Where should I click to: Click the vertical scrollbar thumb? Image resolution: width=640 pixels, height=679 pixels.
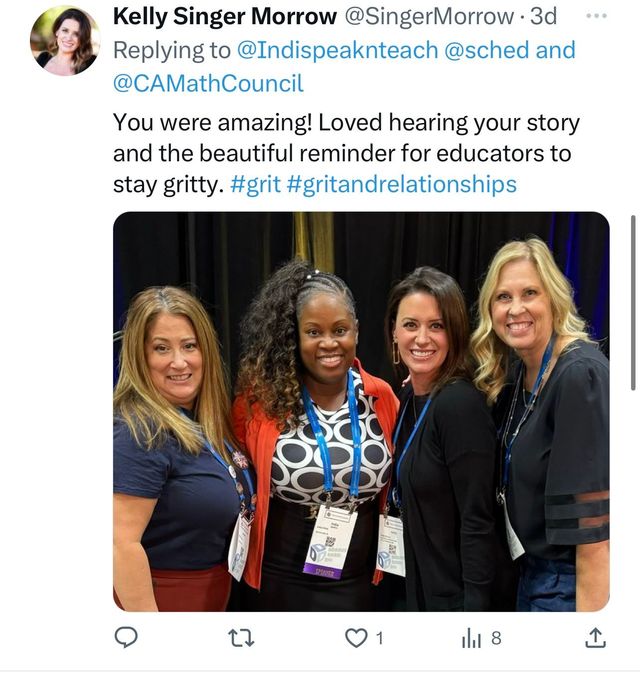click(x=633, y=303)
